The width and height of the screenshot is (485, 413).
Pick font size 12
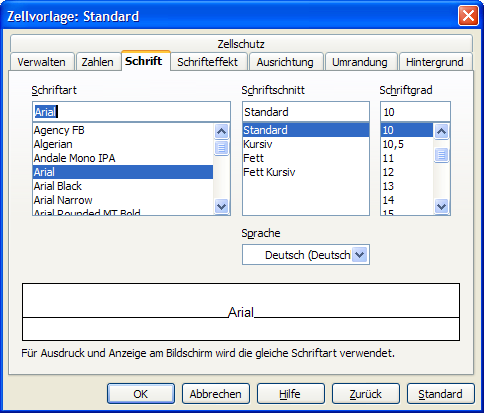407,172
